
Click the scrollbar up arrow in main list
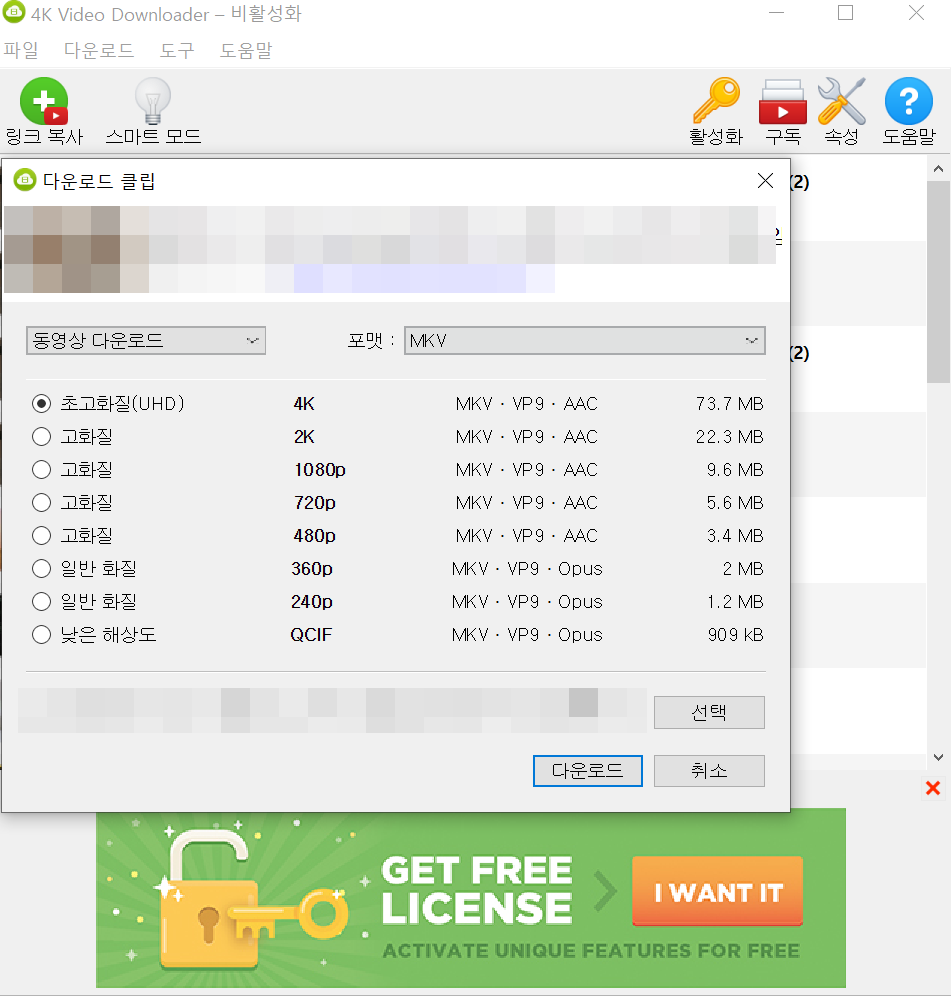[938, 169]
